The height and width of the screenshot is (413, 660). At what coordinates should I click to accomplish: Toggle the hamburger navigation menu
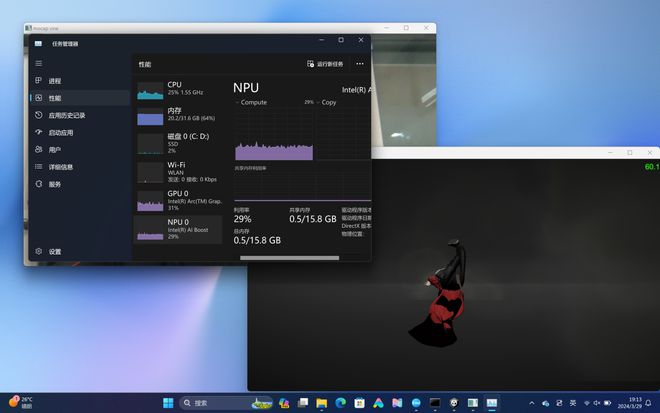[x=39, y=64]
